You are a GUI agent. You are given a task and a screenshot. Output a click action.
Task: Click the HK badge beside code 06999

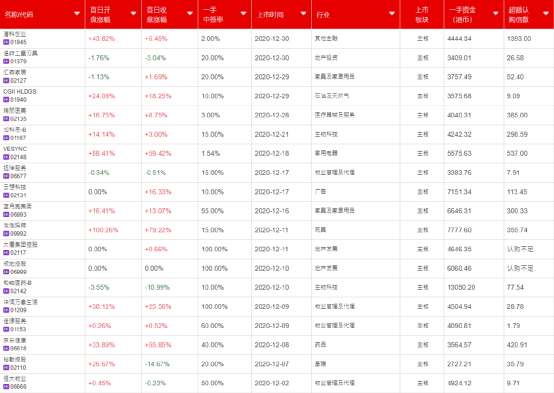[x=6, y=272]
